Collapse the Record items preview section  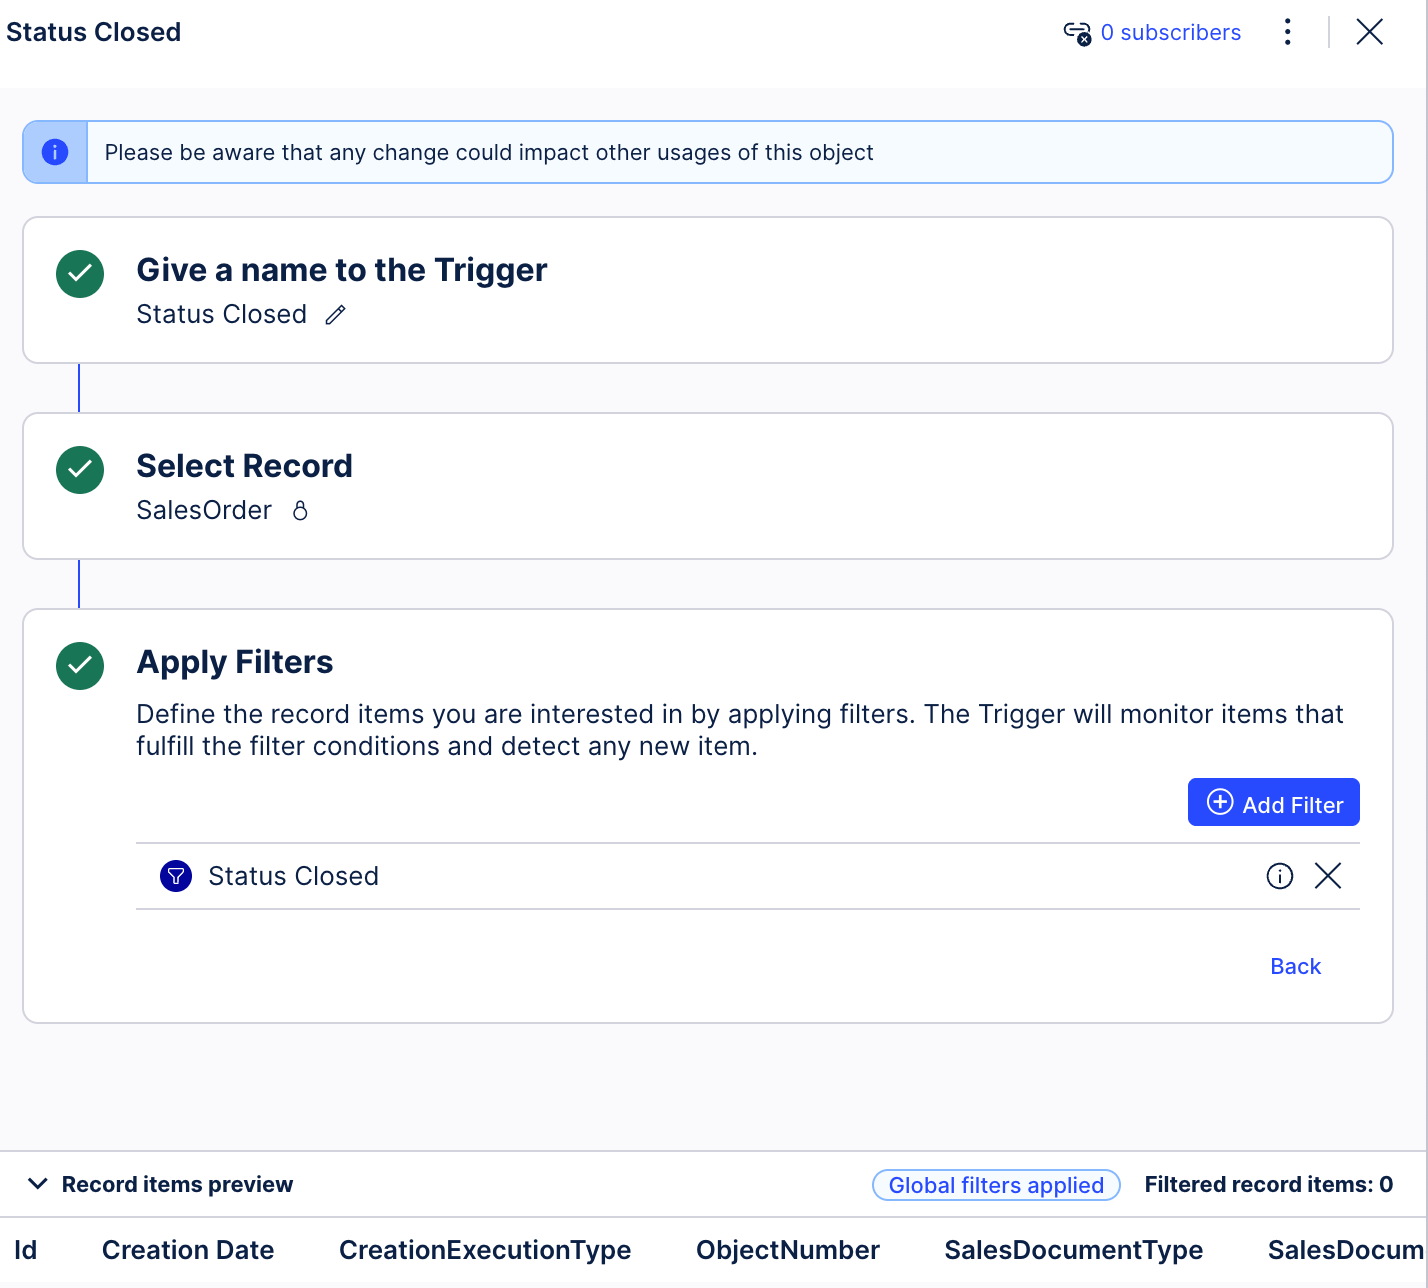[x=38, y=1184]
